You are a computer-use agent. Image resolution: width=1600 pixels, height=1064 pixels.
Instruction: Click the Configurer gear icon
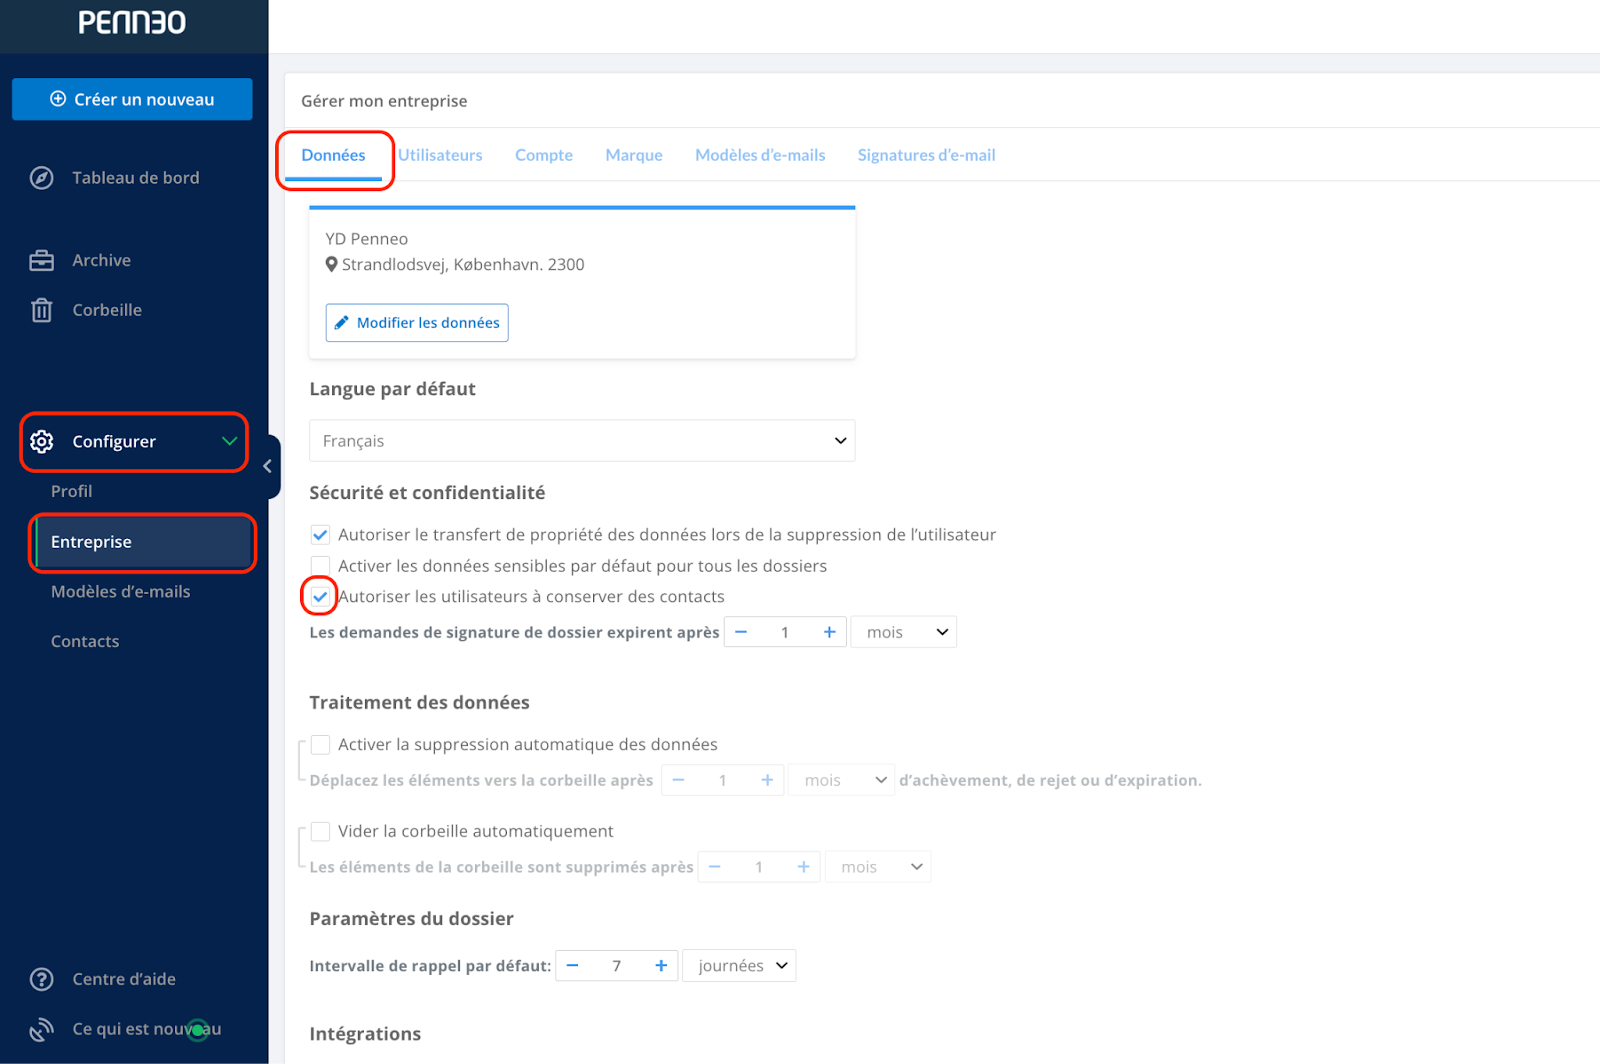pos(41,441)
